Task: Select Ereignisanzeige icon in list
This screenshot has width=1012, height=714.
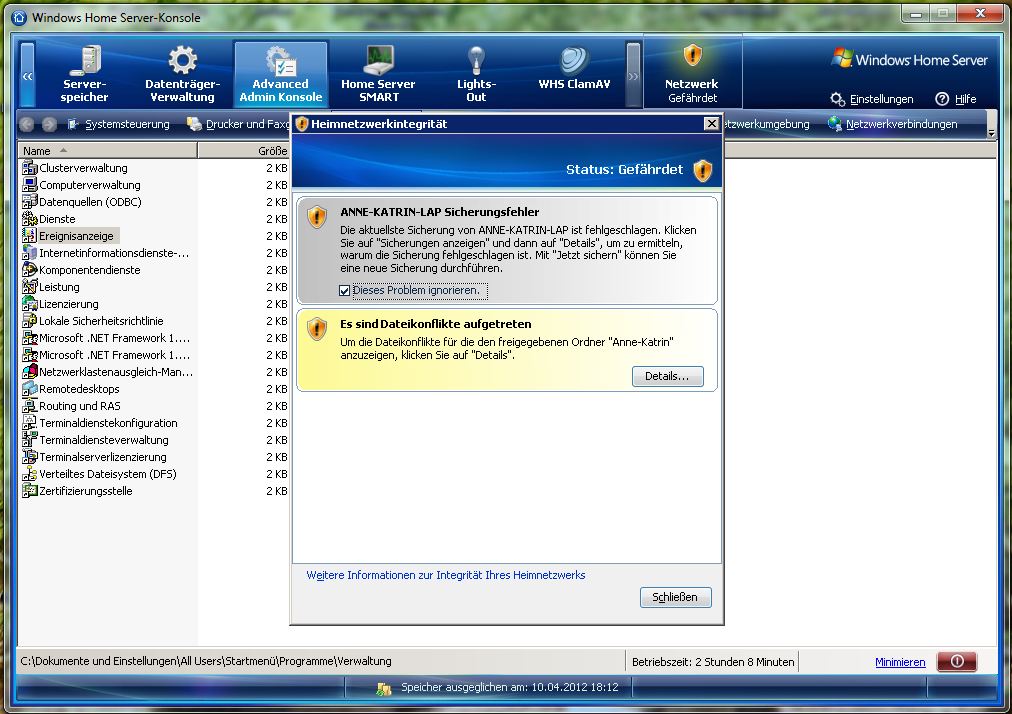Action: 30,236
